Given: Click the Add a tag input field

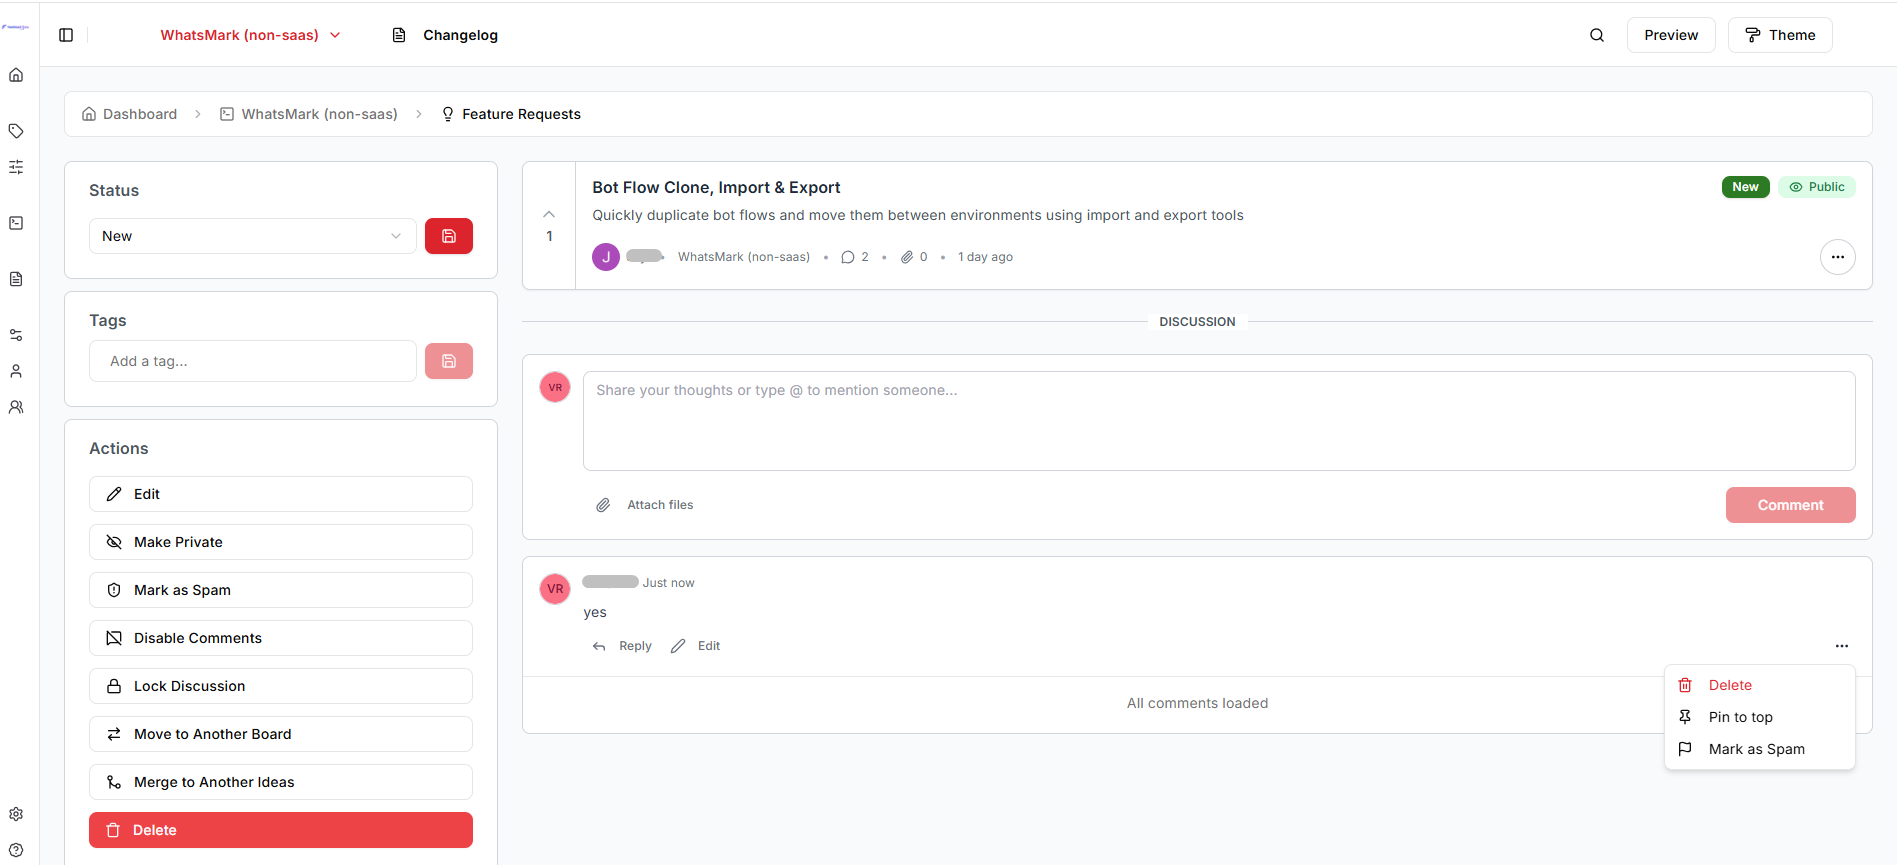Looking at the screenshot, I should pos(252,361).
